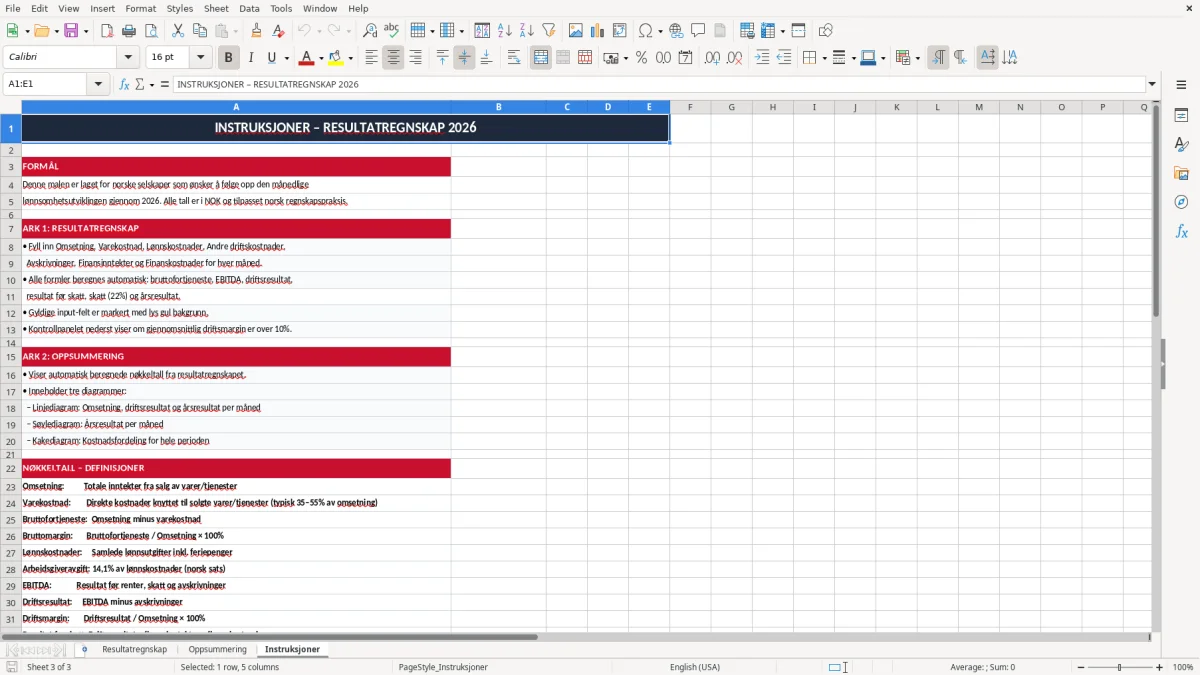Run Spelling check abc icon
This screenshot has height=675, width=1200.
pos(392,31)
